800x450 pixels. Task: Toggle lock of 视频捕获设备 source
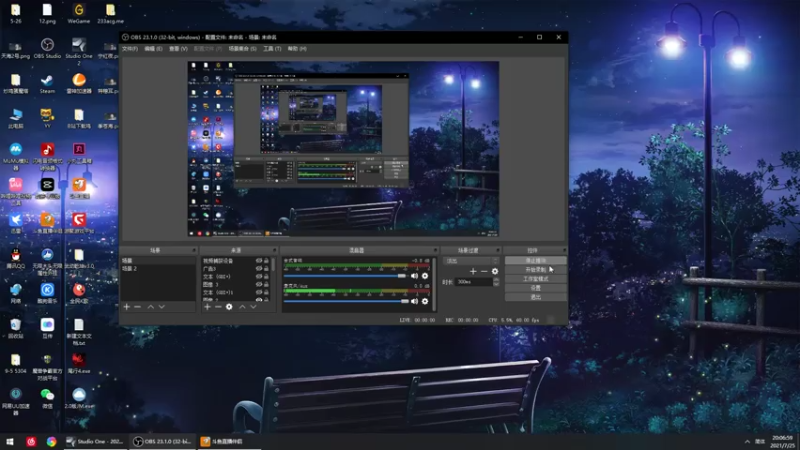(266, 261)
